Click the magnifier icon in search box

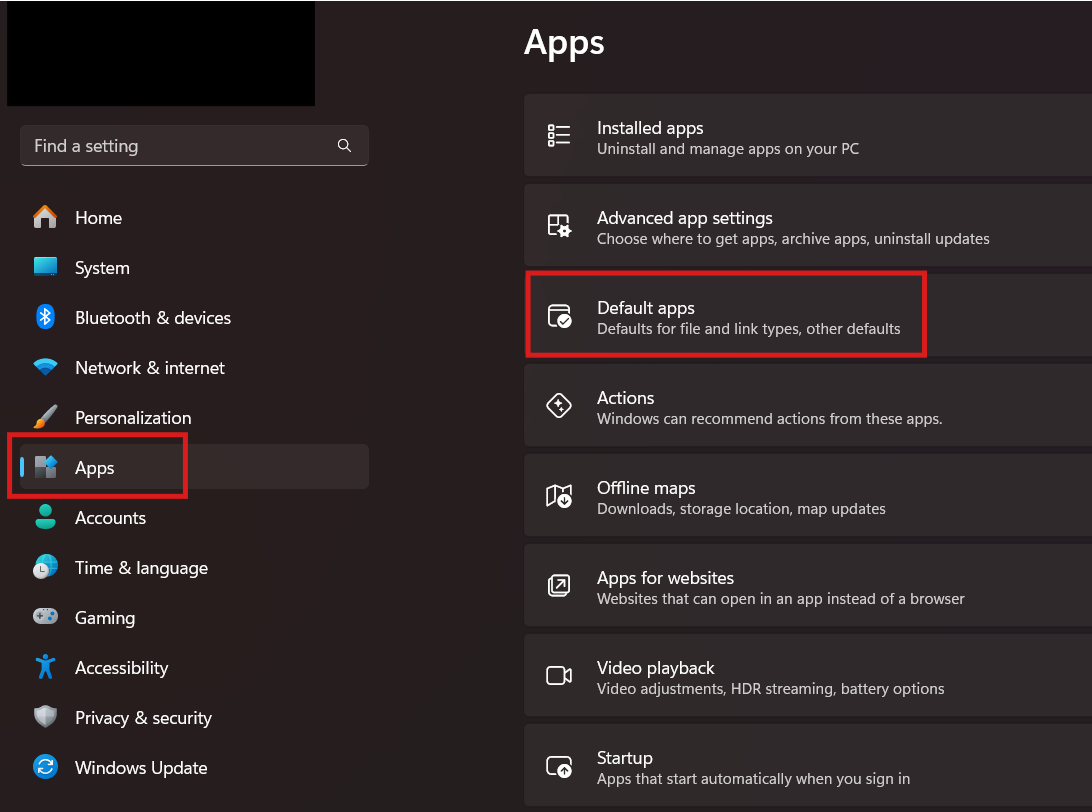click(x=344, y=146)
